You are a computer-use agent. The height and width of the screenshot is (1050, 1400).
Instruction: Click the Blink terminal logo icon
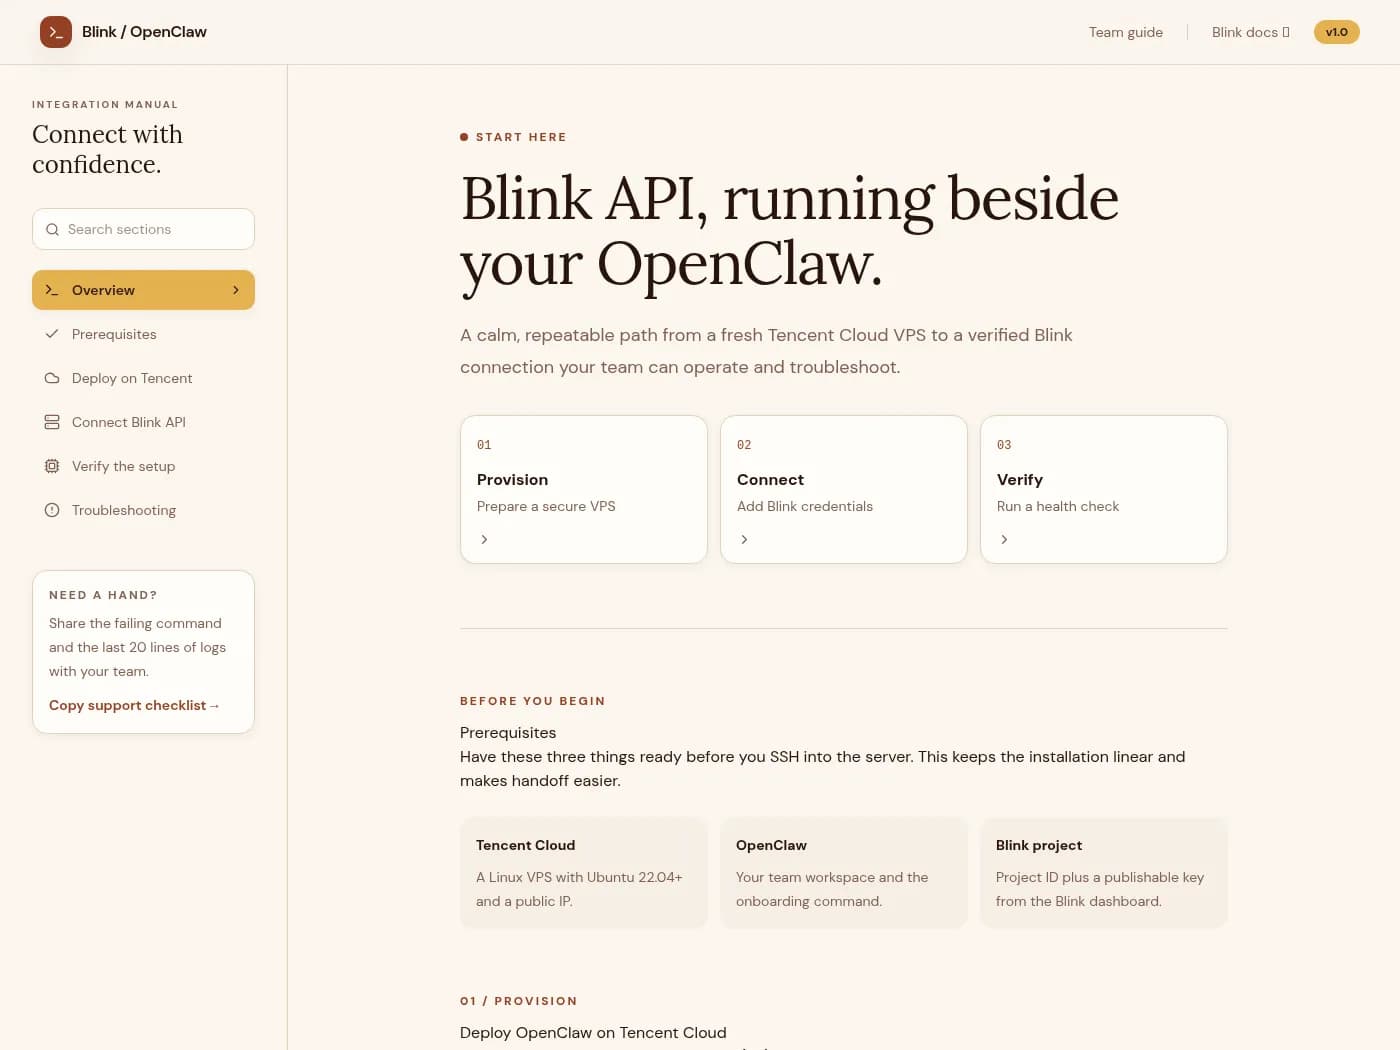[x=56, y=32]
